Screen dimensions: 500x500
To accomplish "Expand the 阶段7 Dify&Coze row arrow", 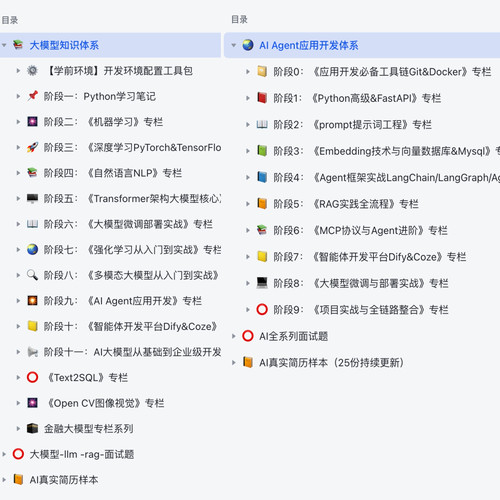I will 248,257.
